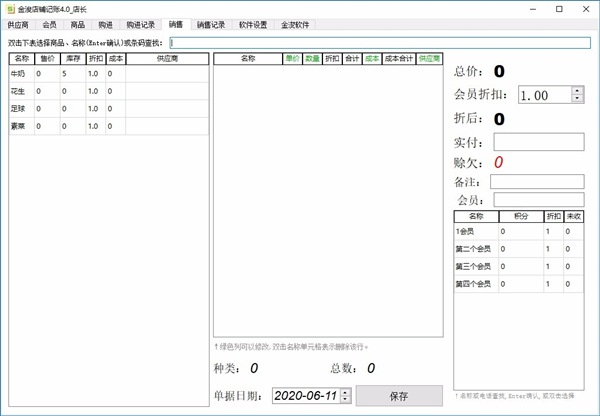Click the 备注 remarks text box

tap(536, 181)
